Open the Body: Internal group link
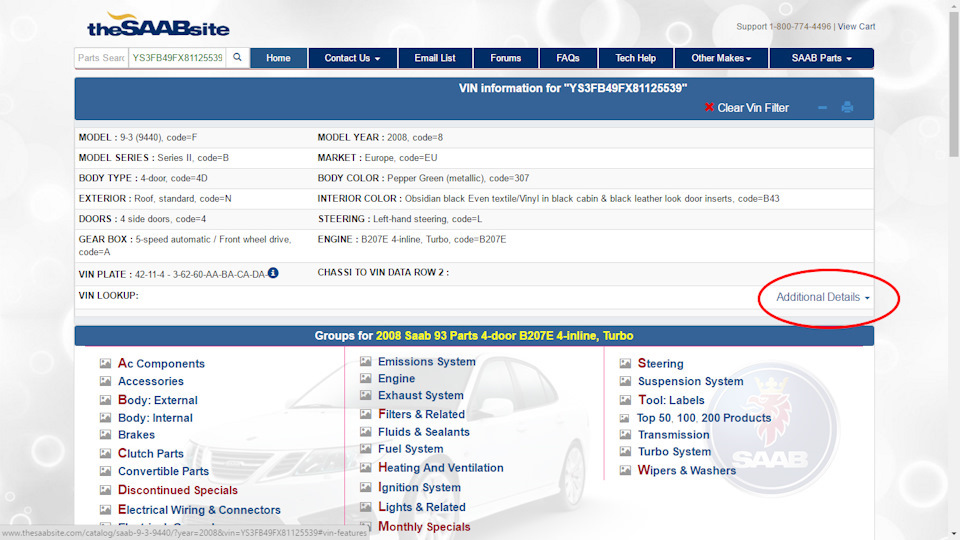 (x=155, y=418)
